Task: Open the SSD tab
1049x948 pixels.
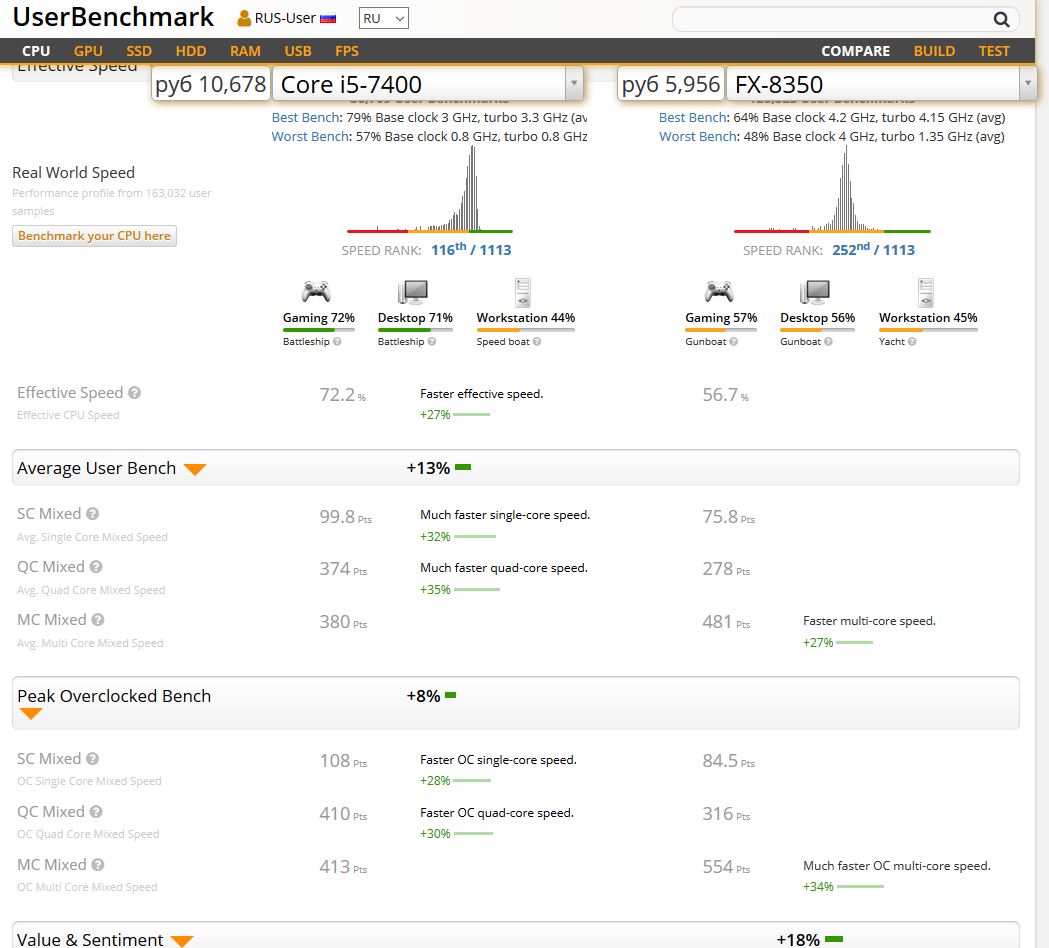Action: (139, 51)
